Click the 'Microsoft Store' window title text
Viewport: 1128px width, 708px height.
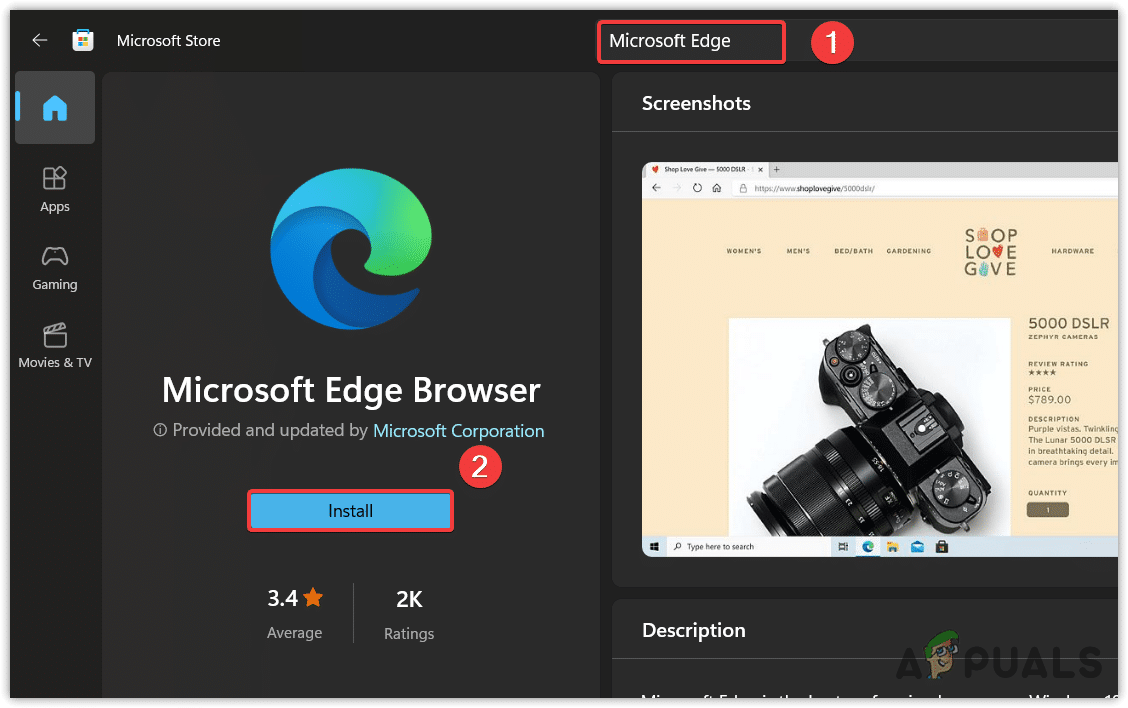pos(168,41)
